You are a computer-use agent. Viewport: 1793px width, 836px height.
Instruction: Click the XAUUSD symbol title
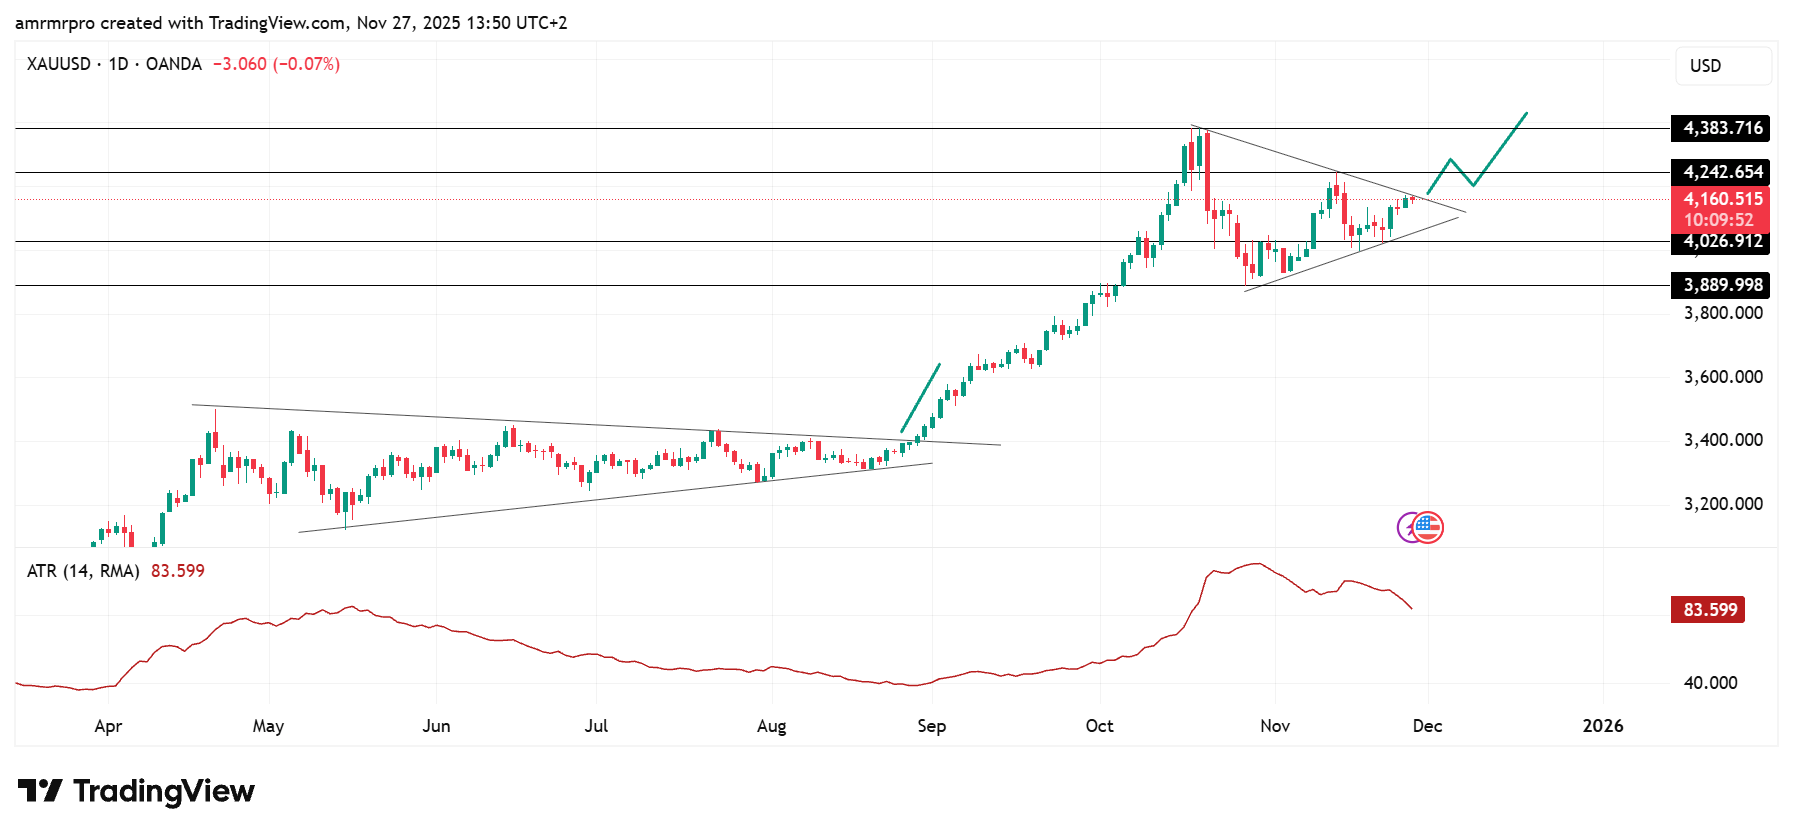click(58, 64)
